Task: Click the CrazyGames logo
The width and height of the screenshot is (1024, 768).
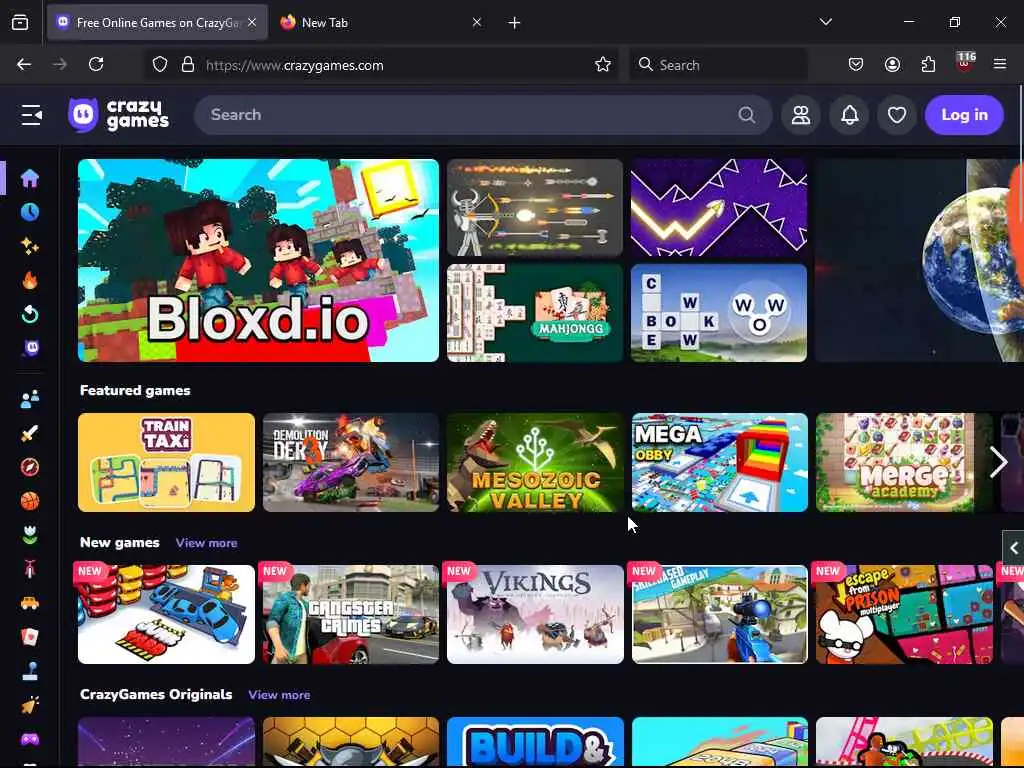Action: pos(119,115)
